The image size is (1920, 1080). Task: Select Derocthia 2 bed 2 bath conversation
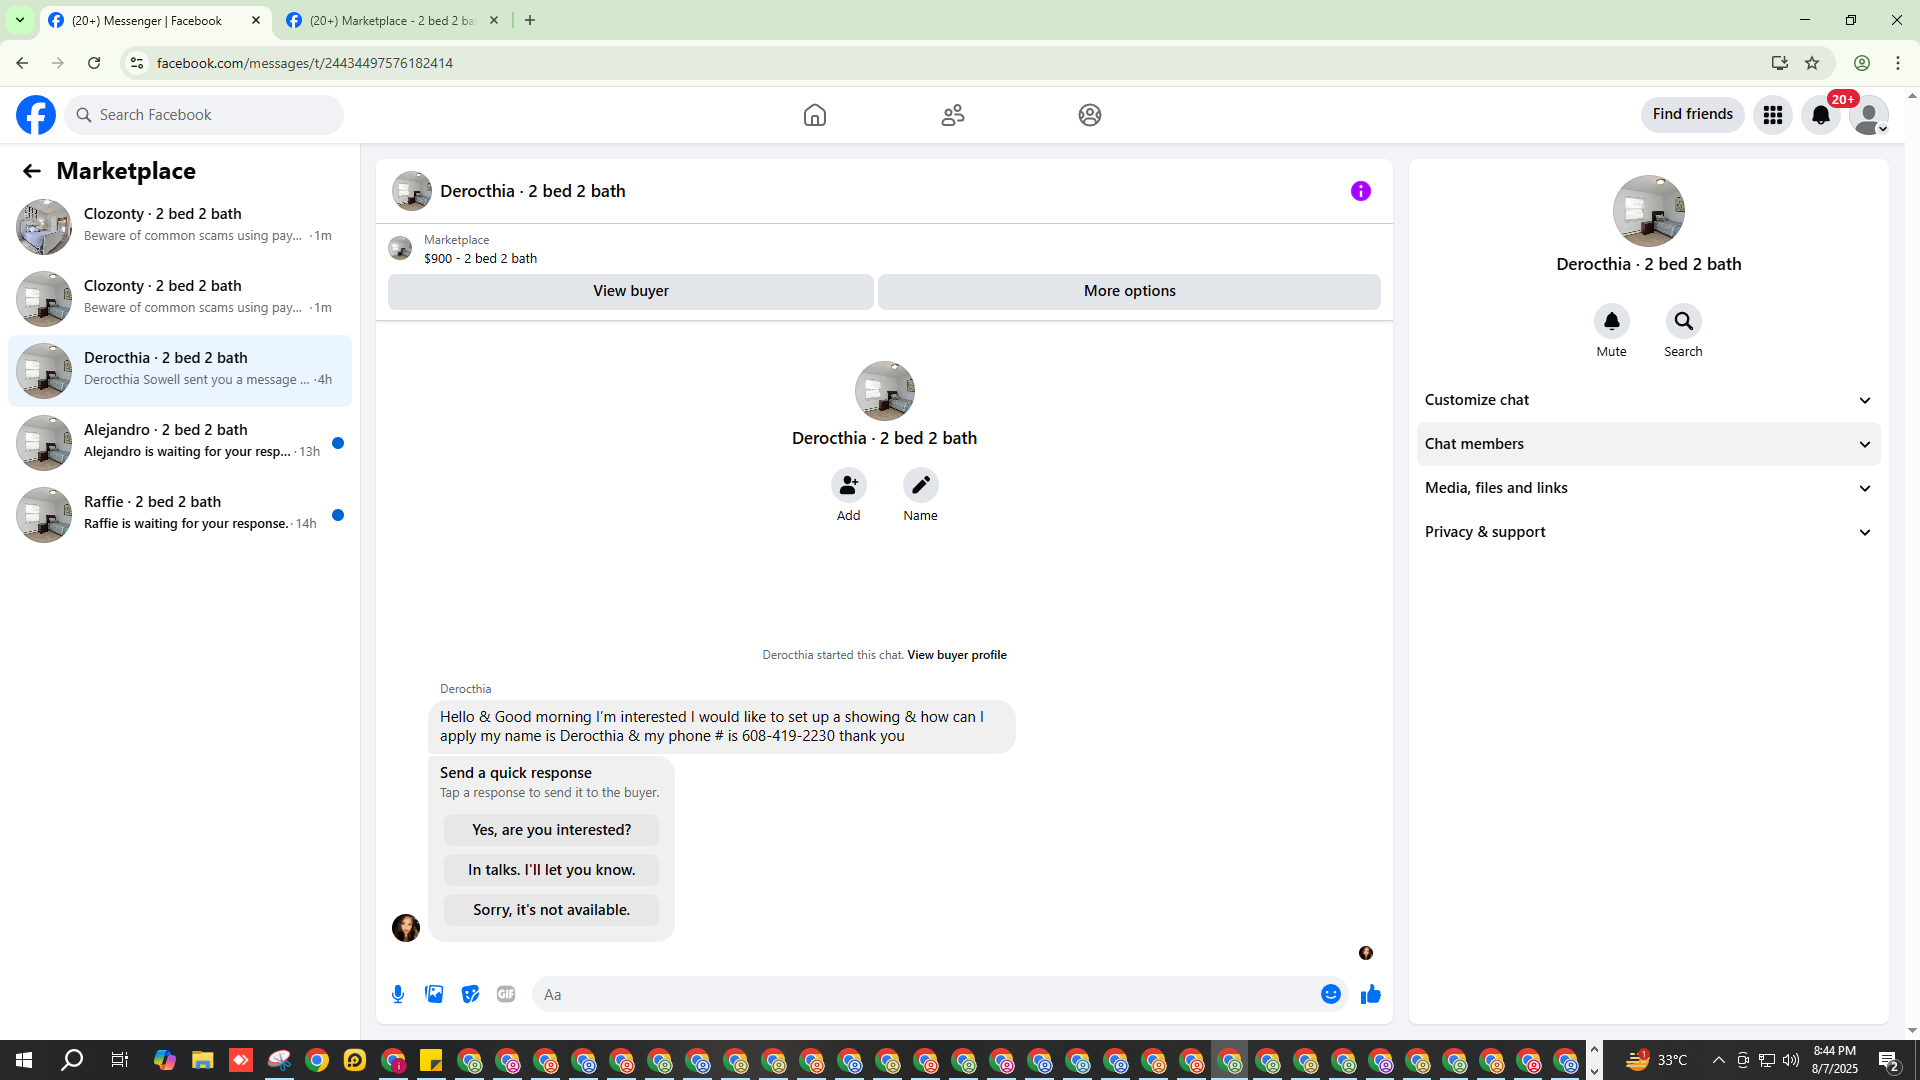(180, 370)
